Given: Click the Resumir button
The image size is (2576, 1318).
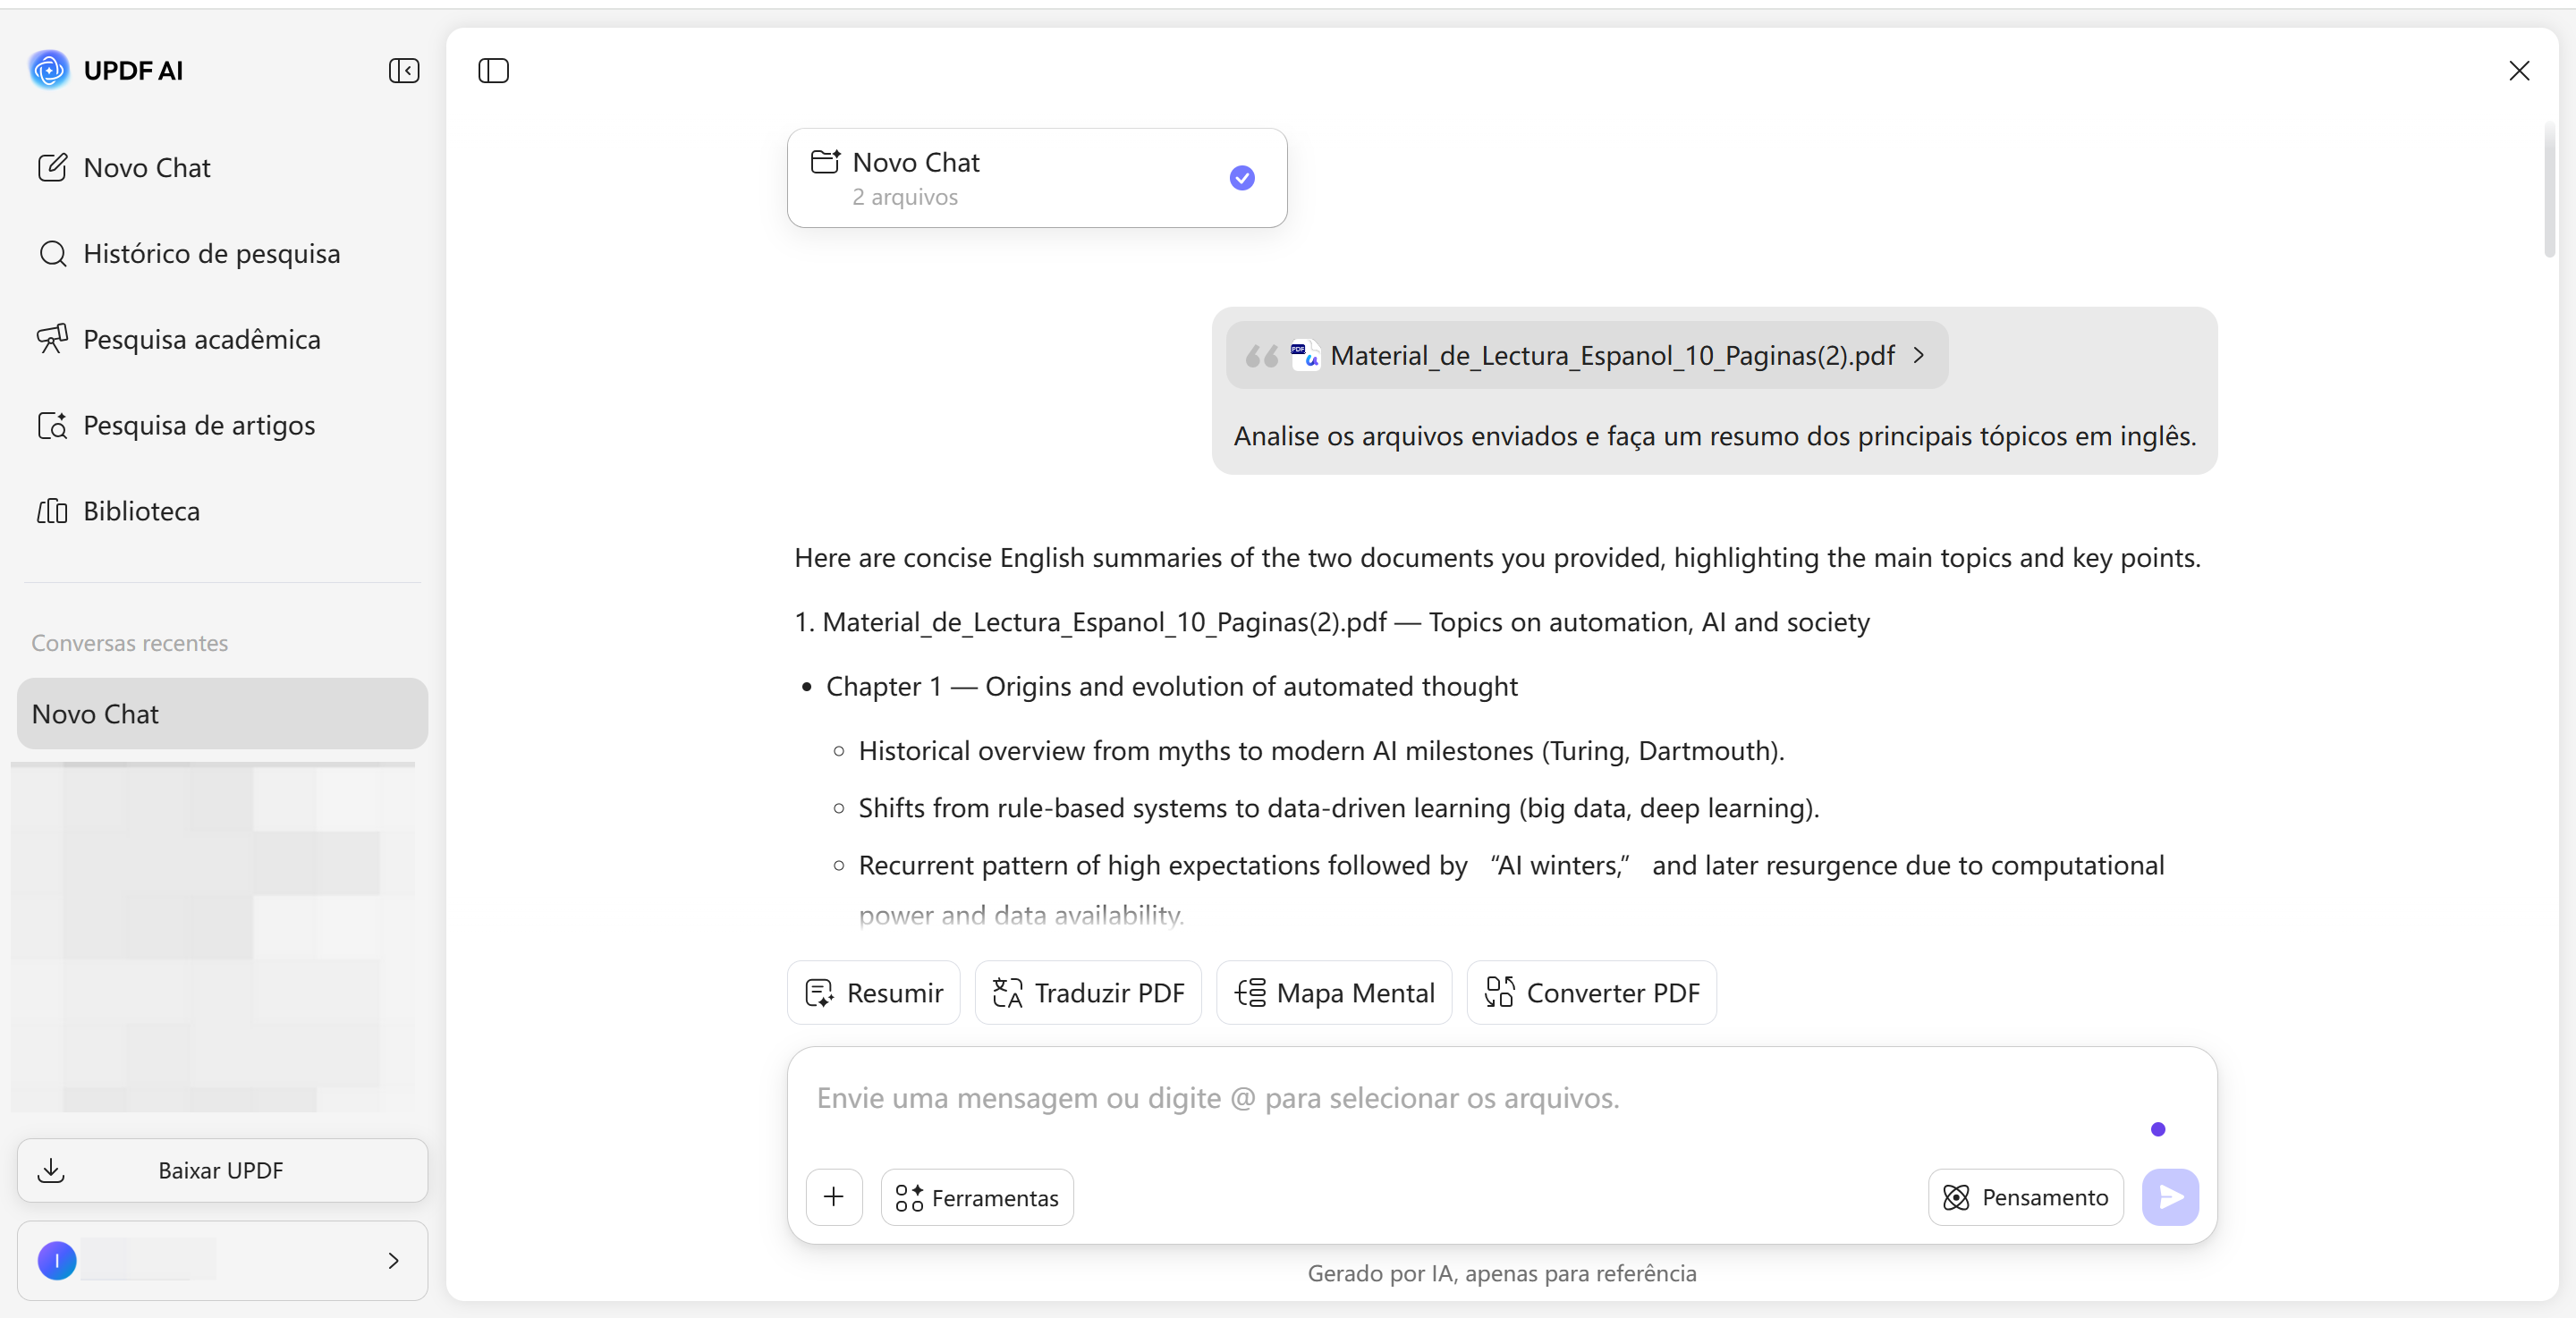Looking at the screenshot, I should (874, 993).
